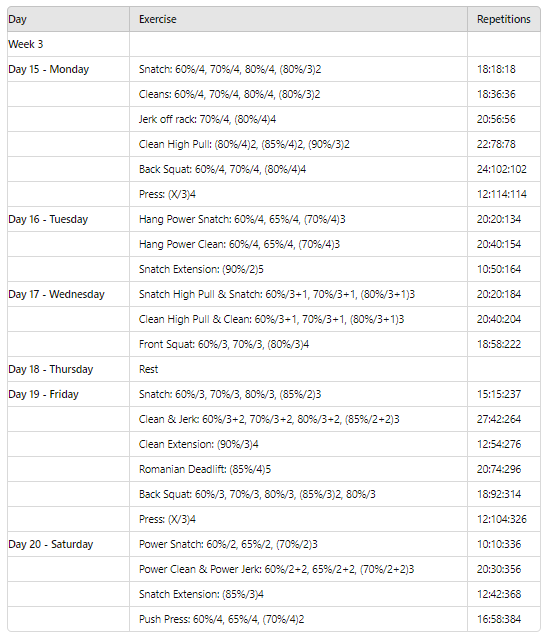Click the Clean High Pull (80%/4)2 cell
Screen dimensions: 546x635
pyautogui.click(x=299, y=144)
